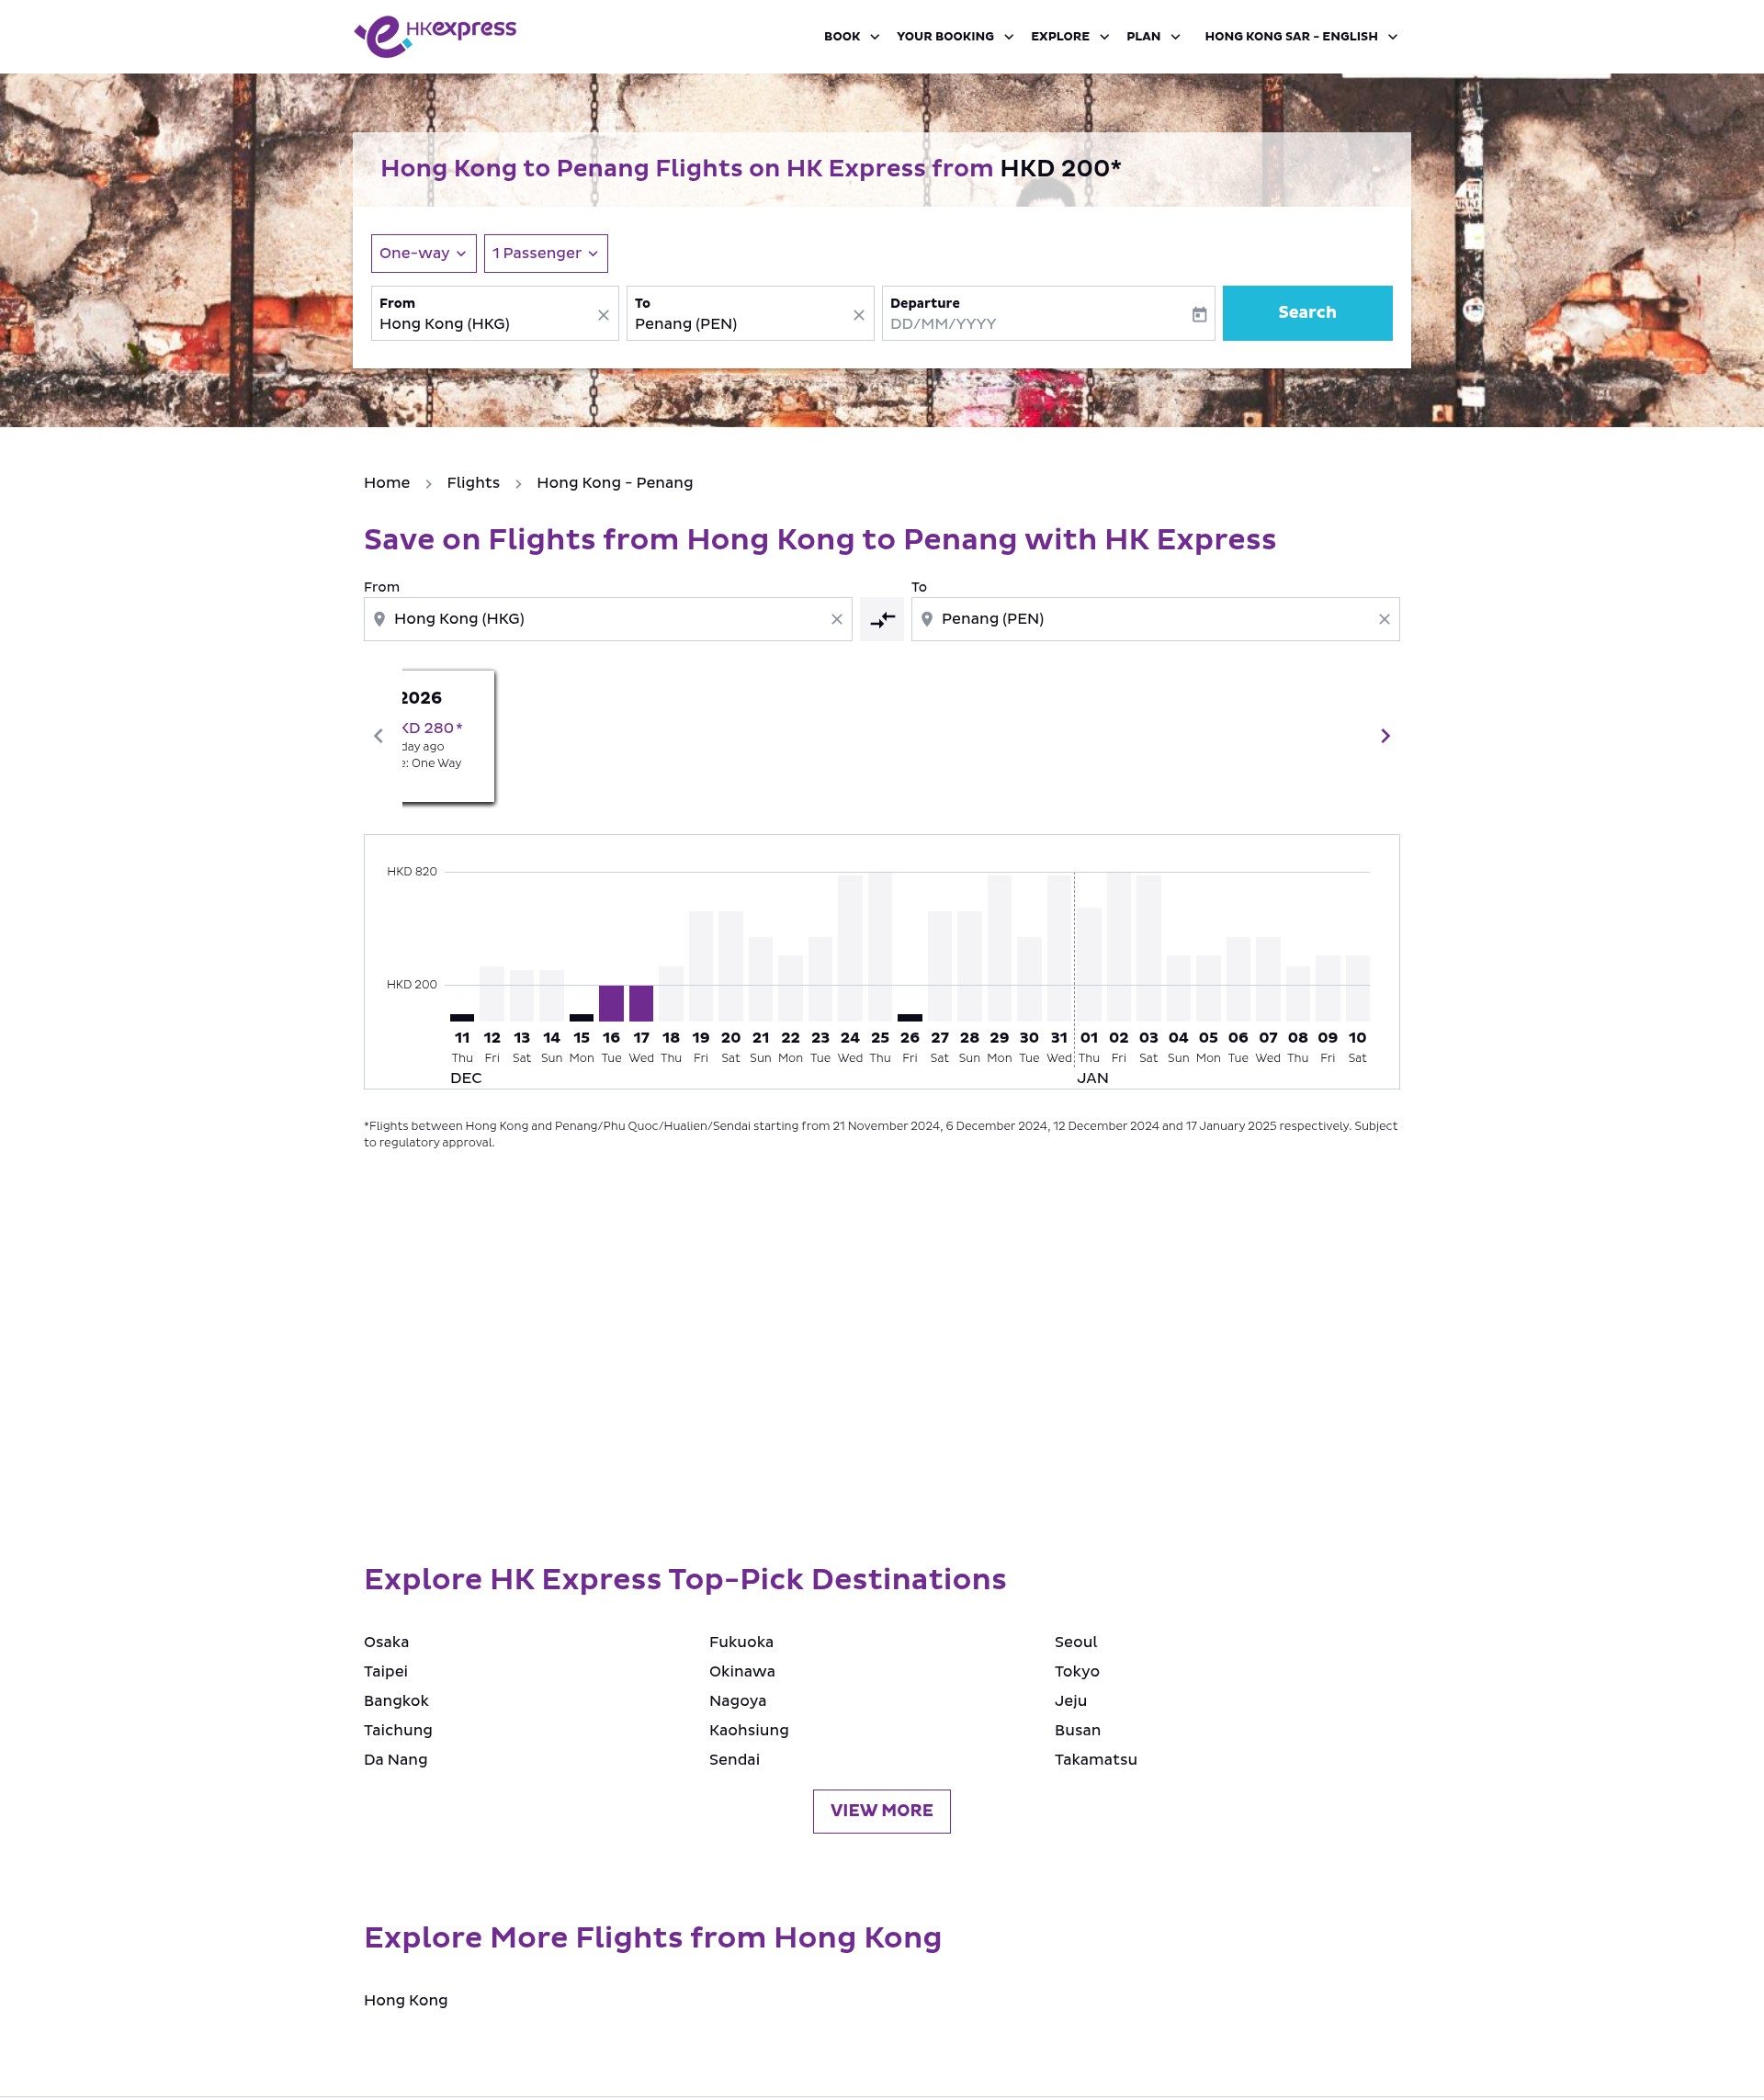Screen dimensions: 1764x2100
Task: Swap origin and destination airports
Action: [882, 620]
